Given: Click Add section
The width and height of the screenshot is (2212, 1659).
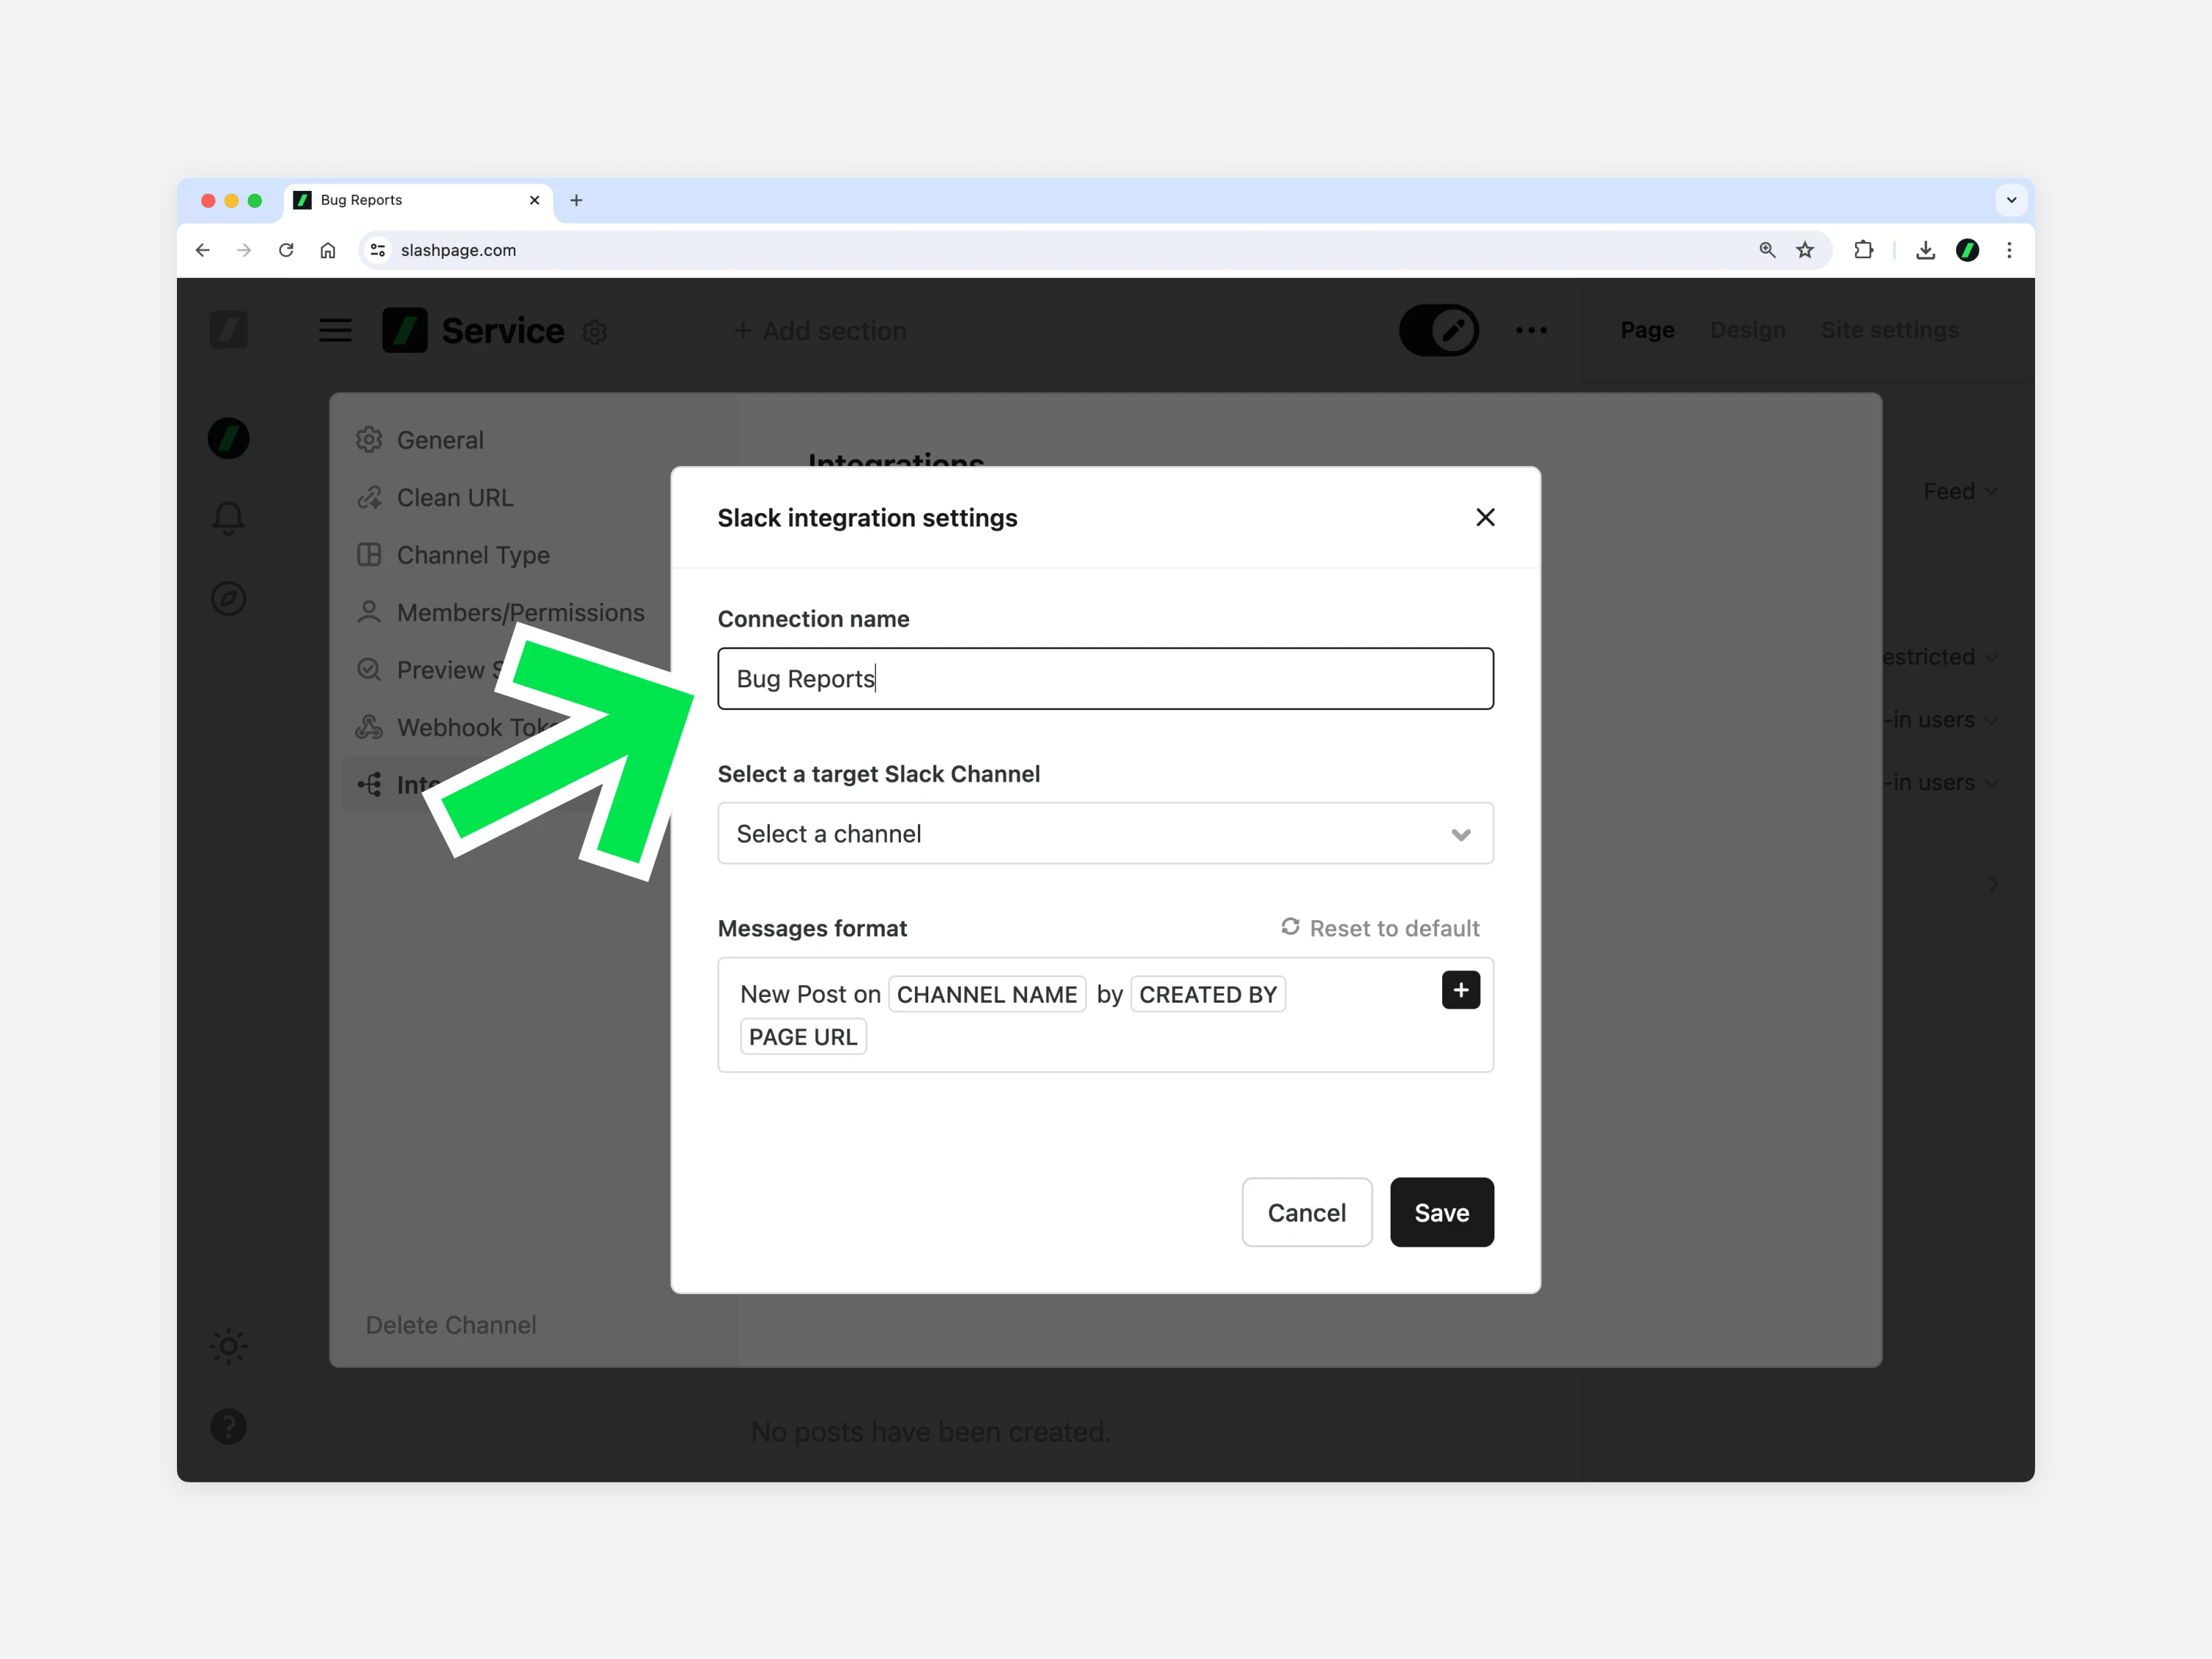Looking at the screenshot, I should 820,331.
